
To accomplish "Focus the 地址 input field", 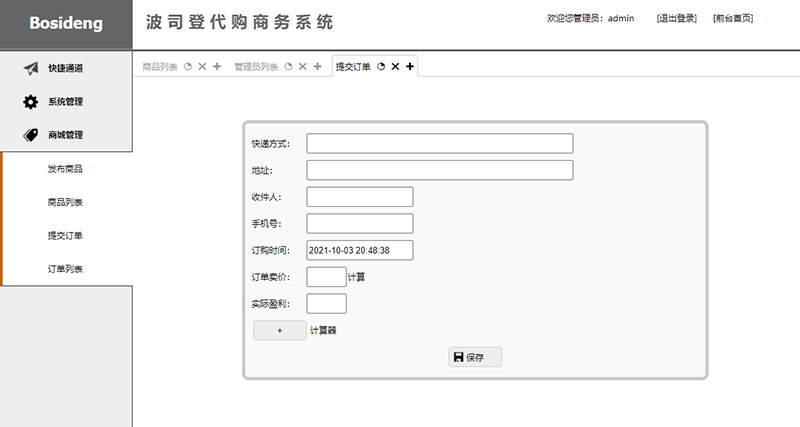I will (x=440, y=170).
